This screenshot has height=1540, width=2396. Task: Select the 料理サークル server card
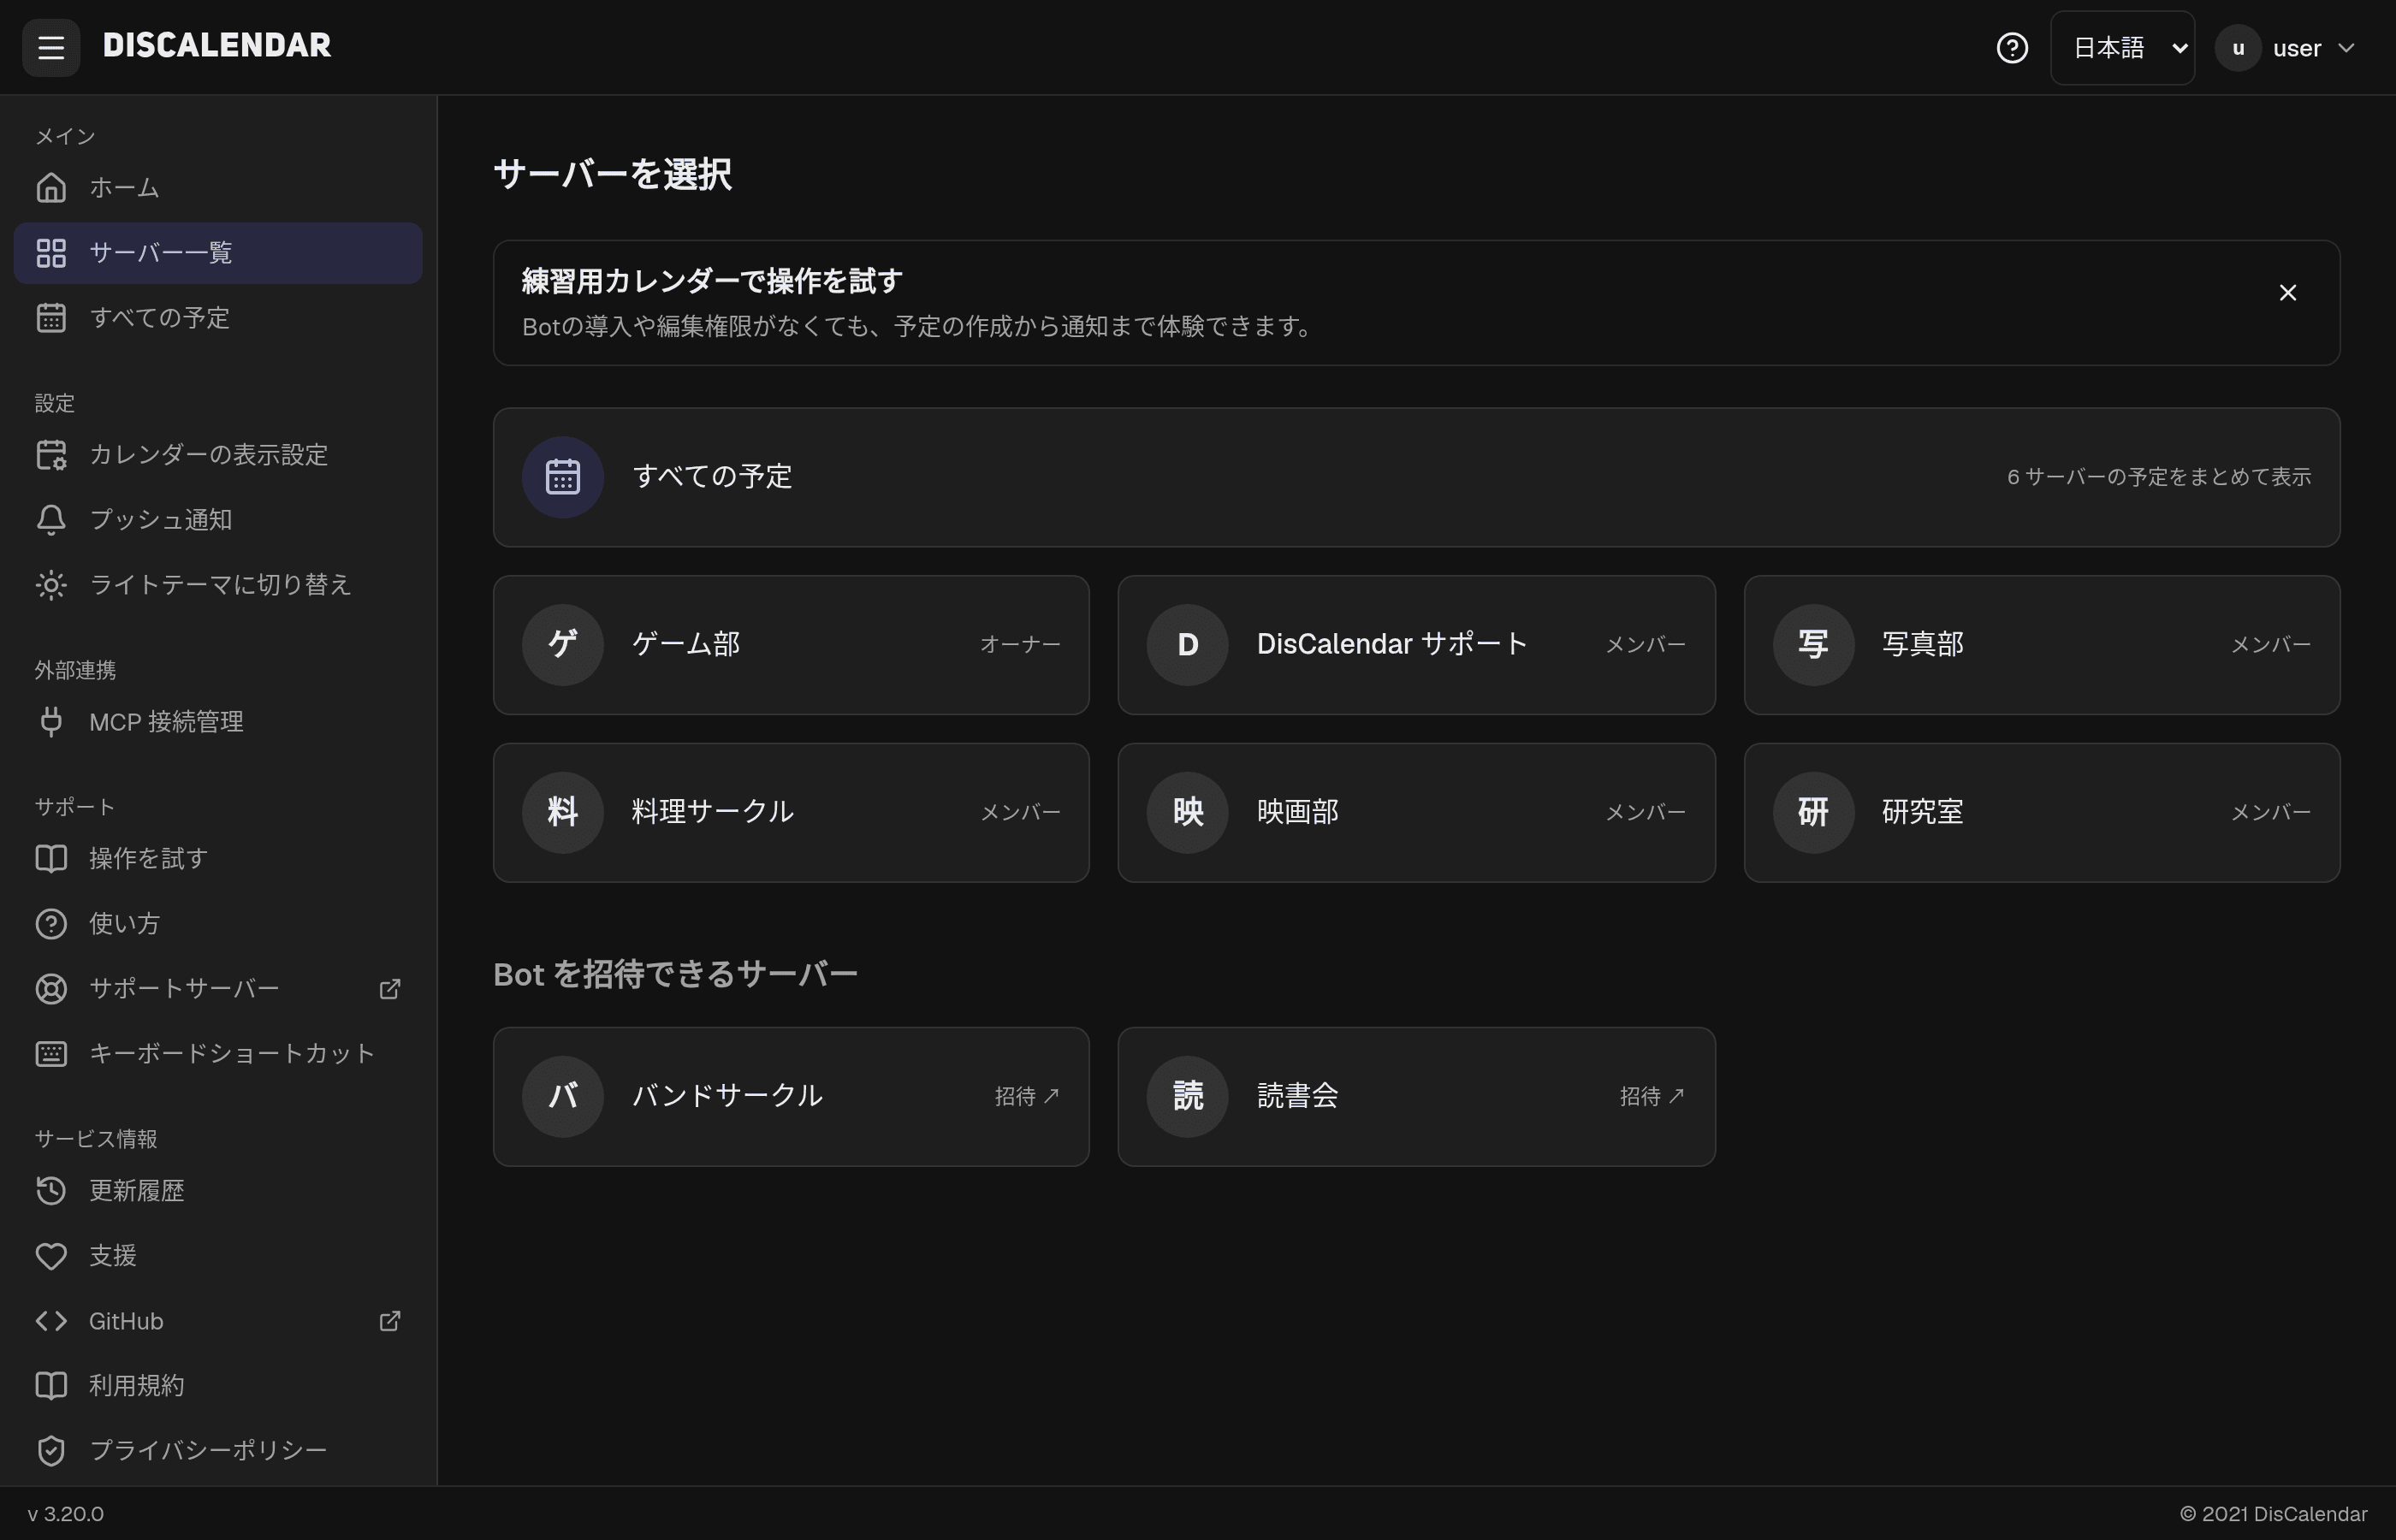791,813
